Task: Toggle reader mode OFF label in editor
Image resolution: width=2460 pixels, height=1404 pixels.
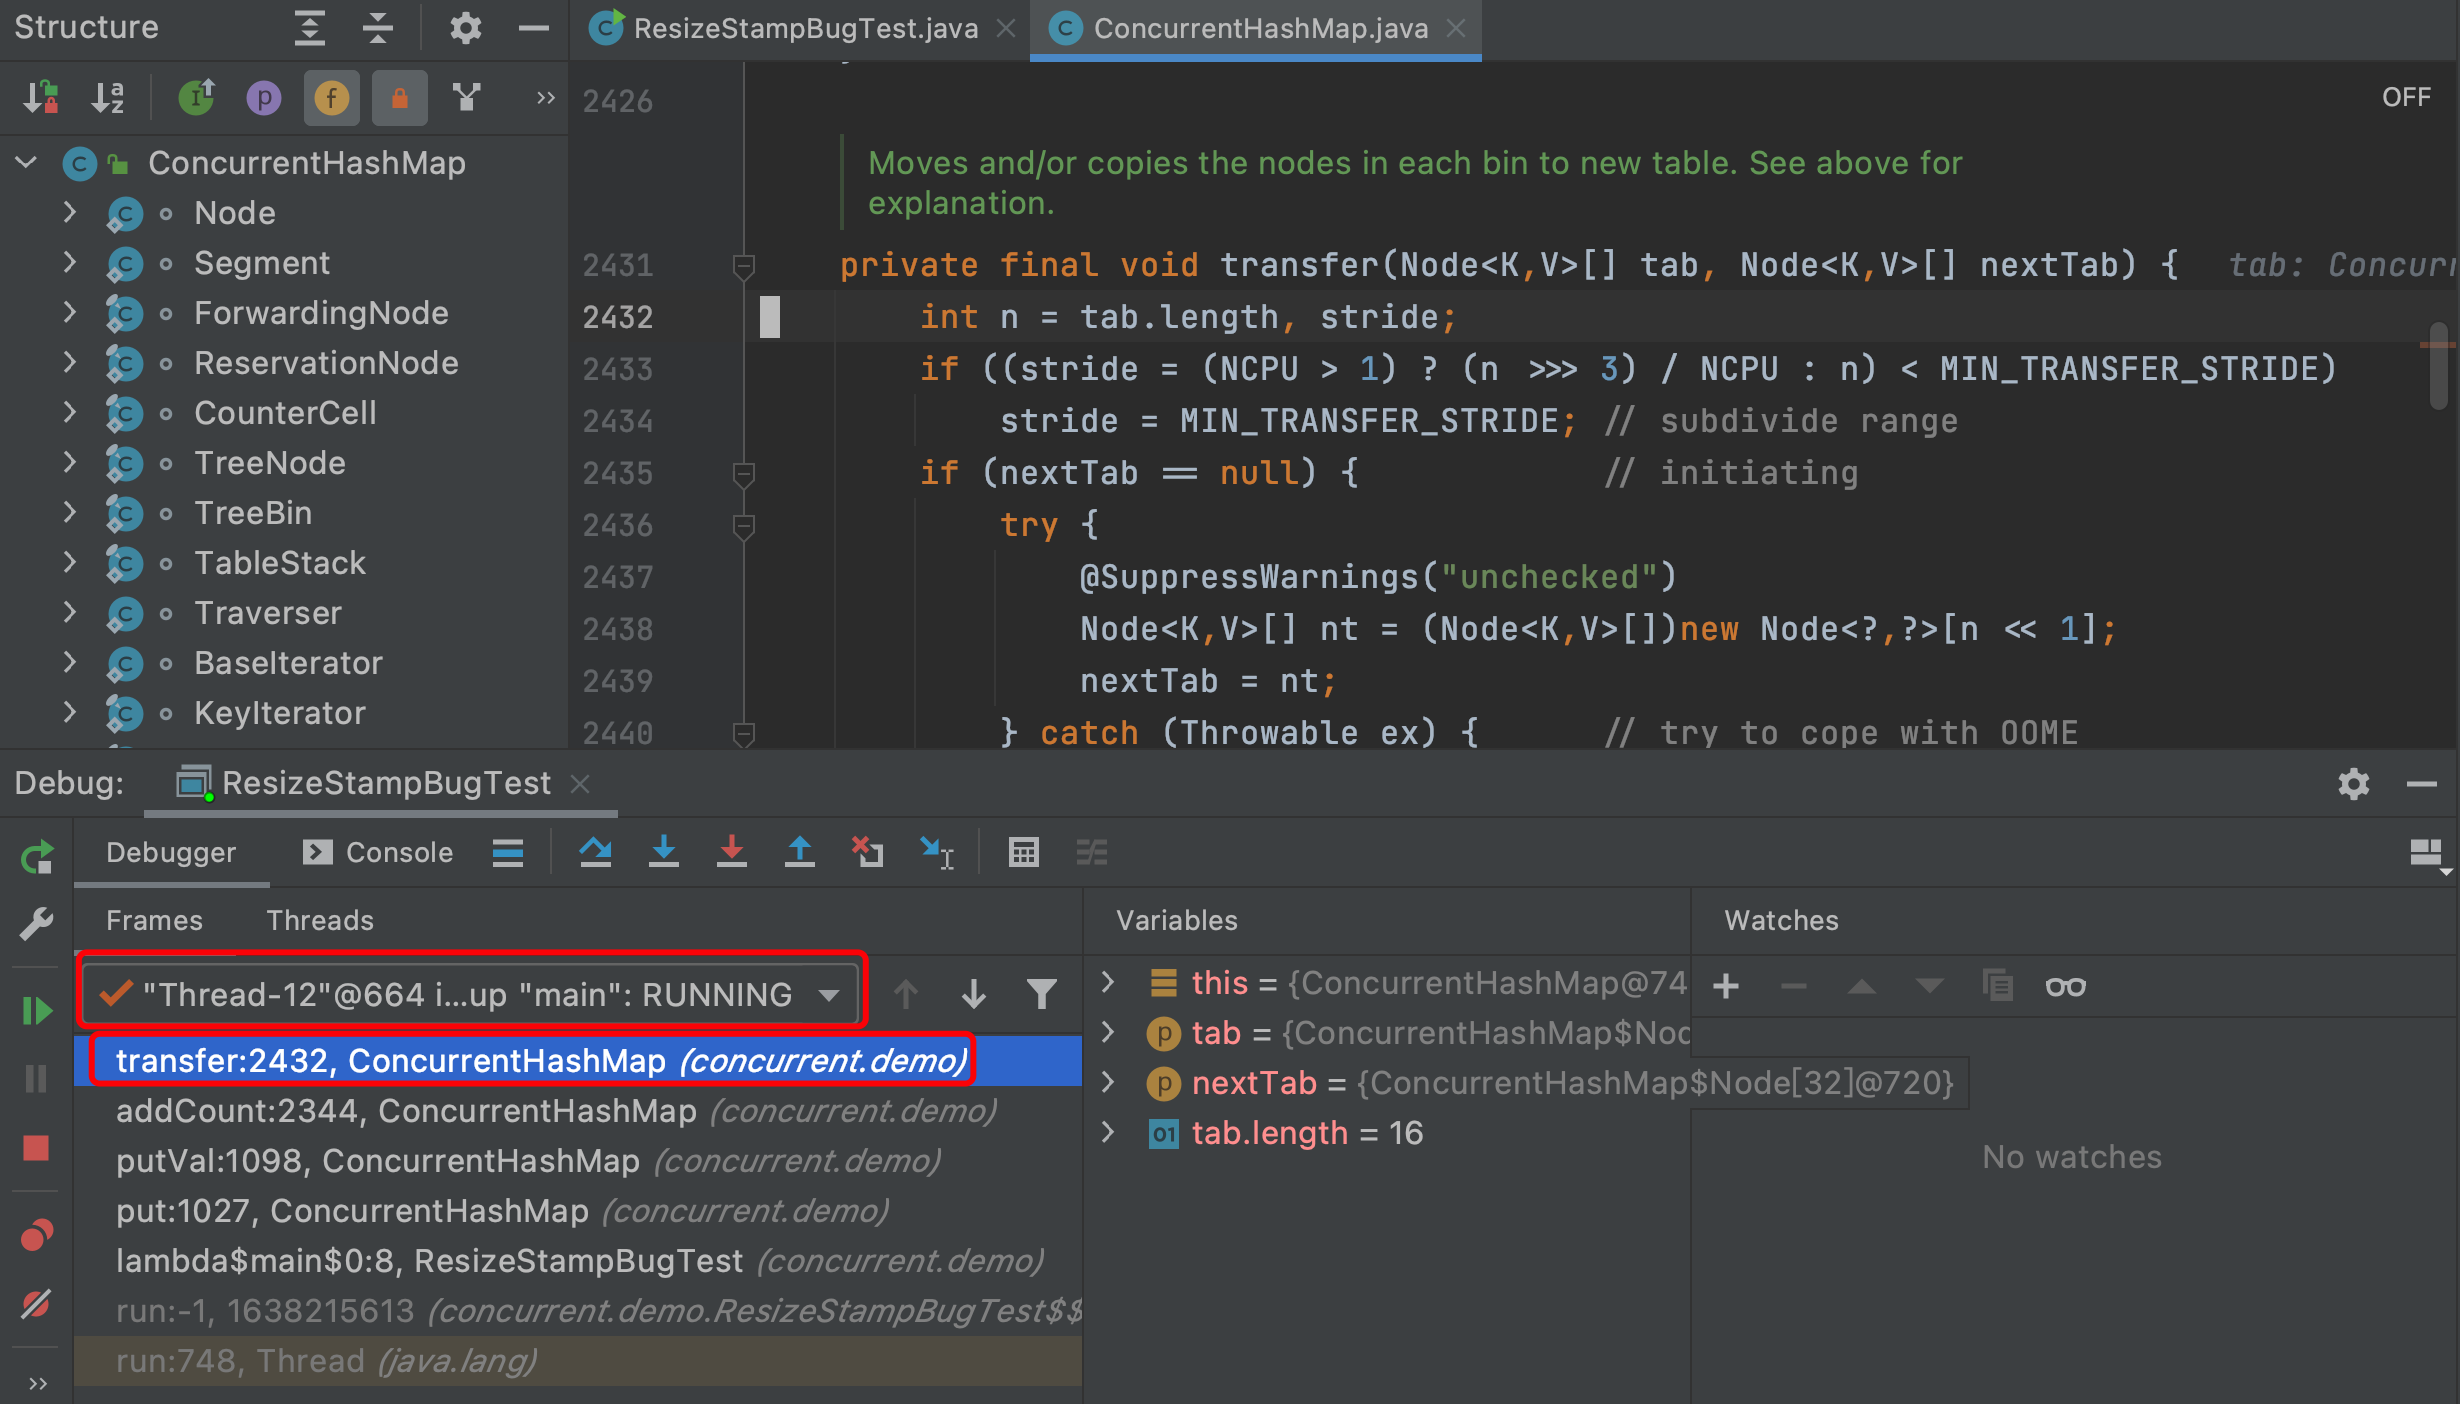Action: (x=2406, y=97)
